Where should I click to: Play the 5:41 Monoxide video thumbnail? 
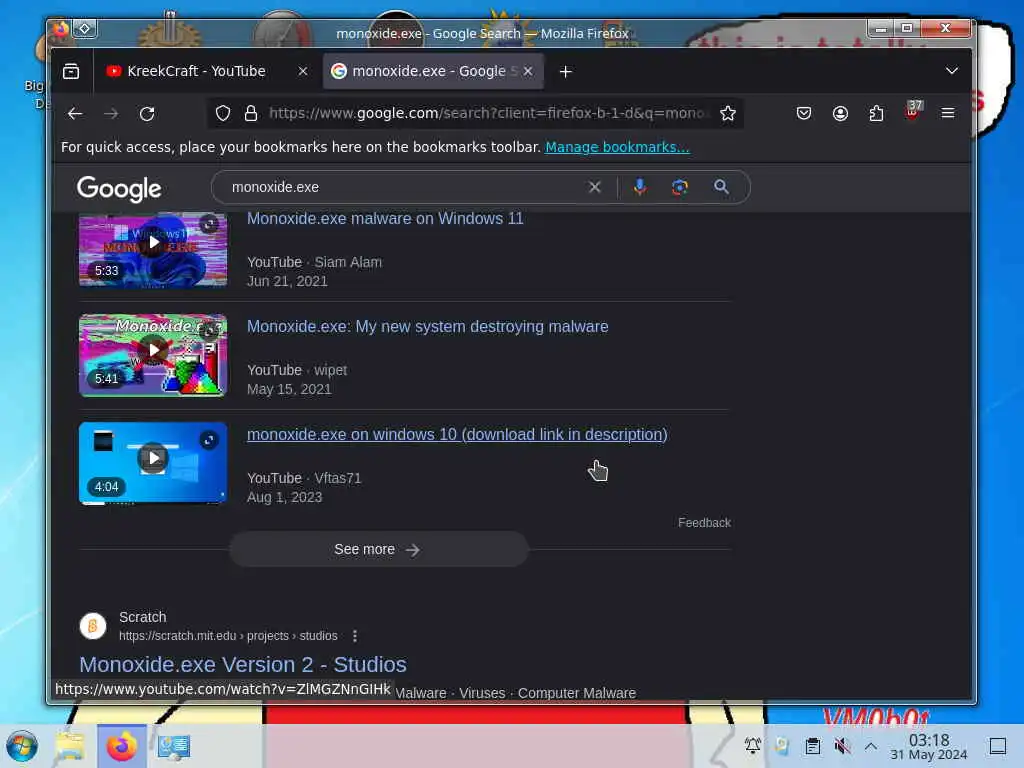pos(153,355)
